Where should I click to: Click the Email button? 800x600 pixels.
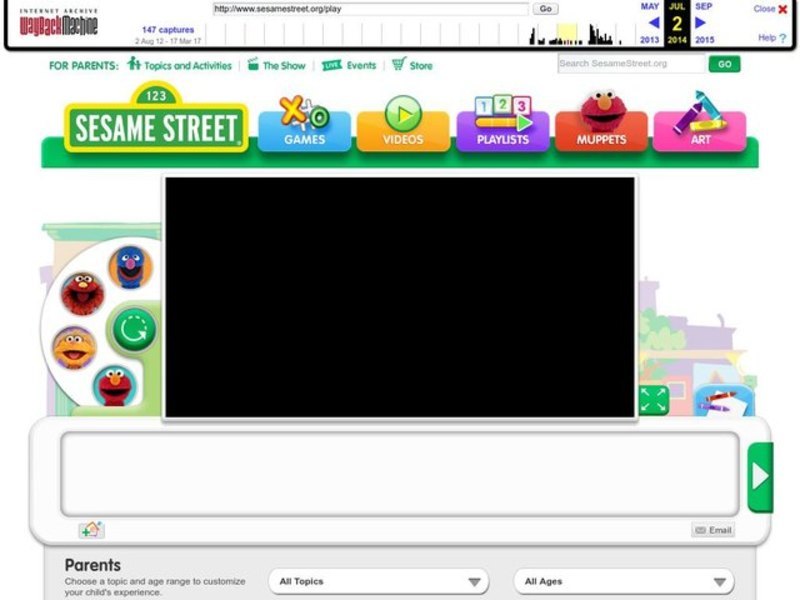coord(712,530)
